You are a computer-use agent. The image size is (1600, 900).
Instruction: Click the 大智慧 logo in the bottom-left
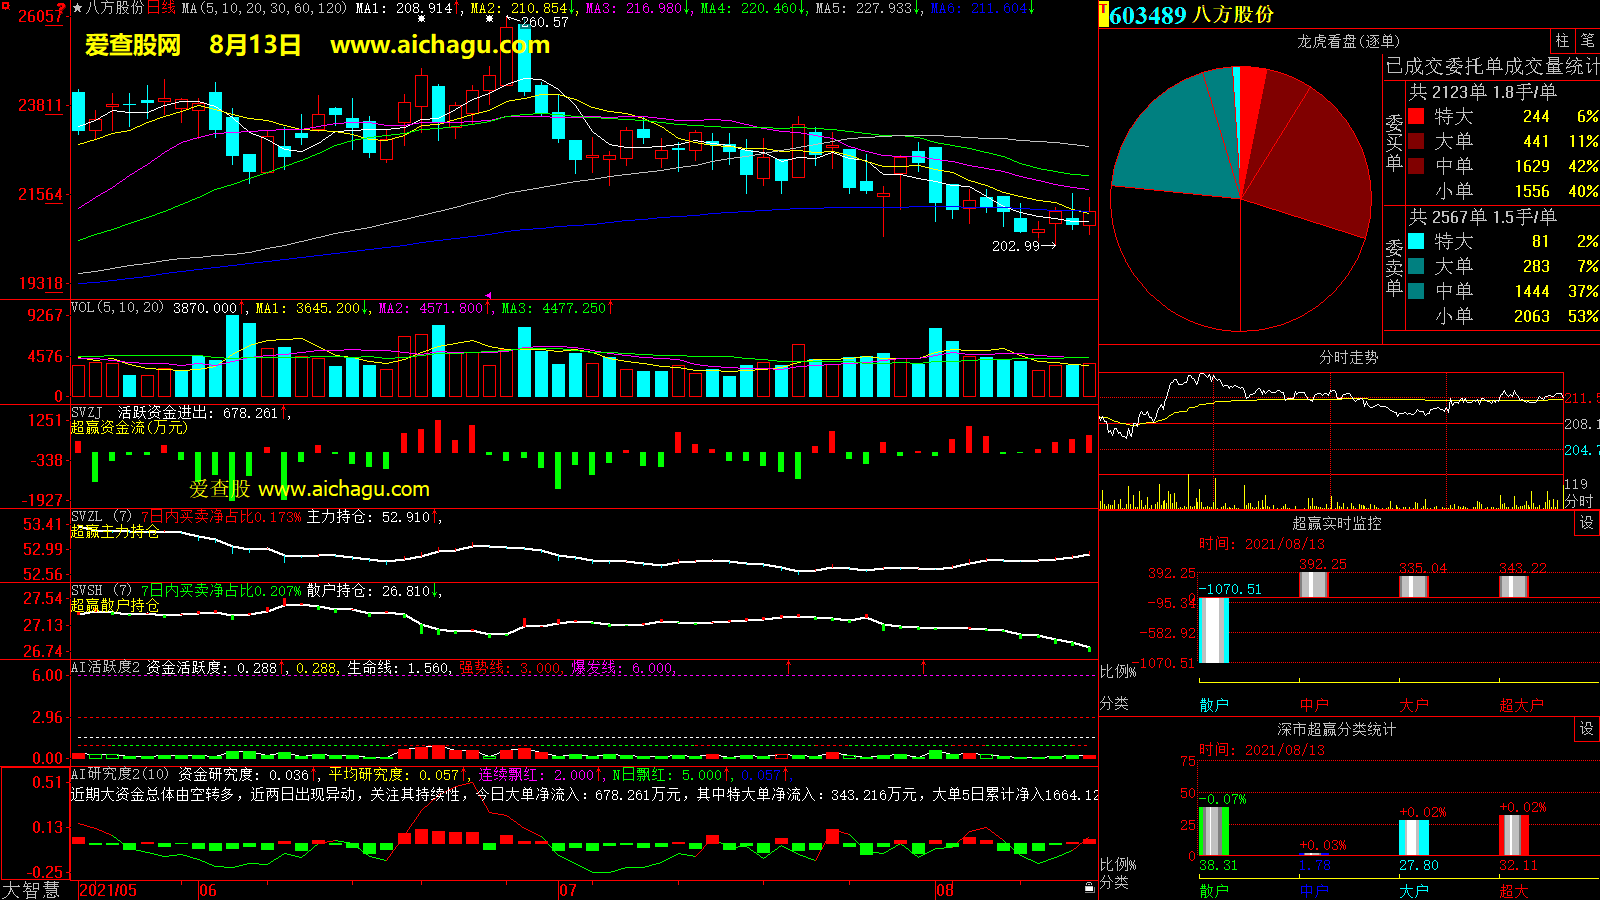tap(32, 889)
